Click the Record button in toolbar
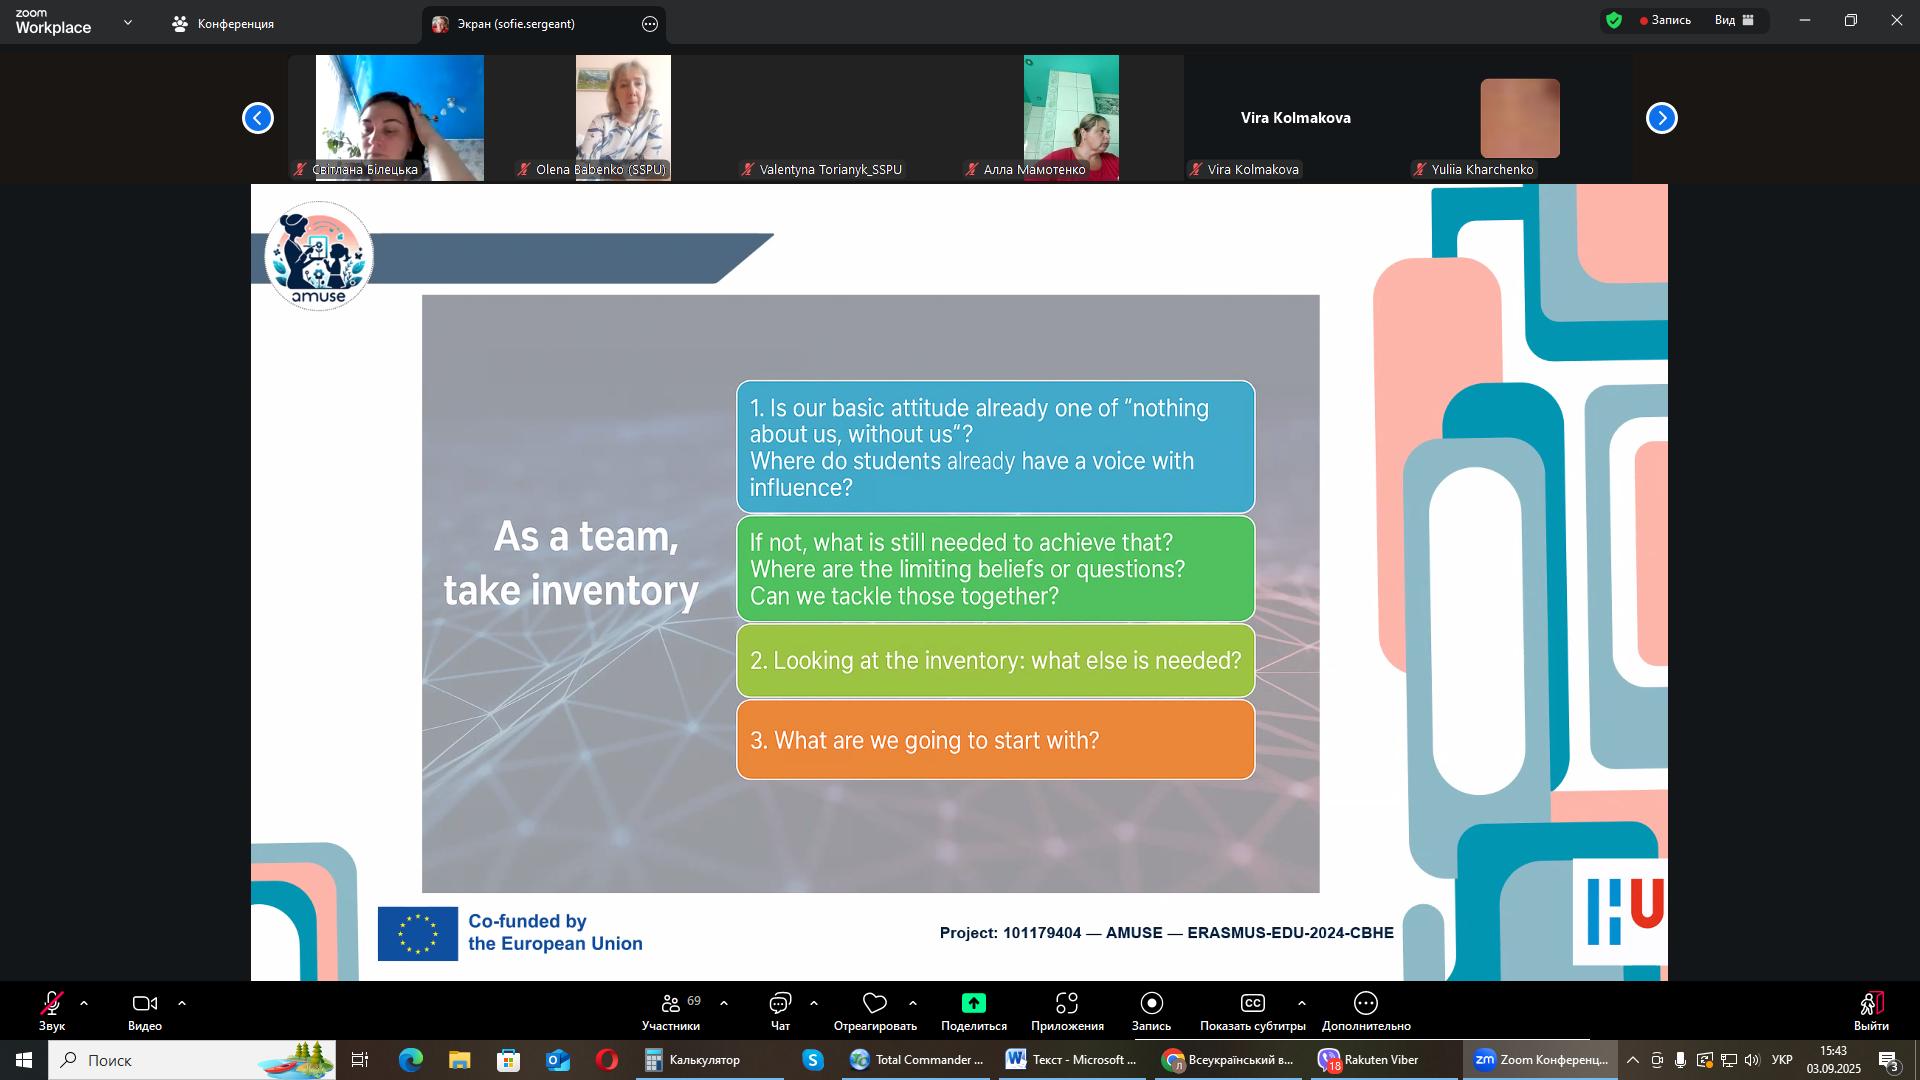 [x=1151, y=1004]
